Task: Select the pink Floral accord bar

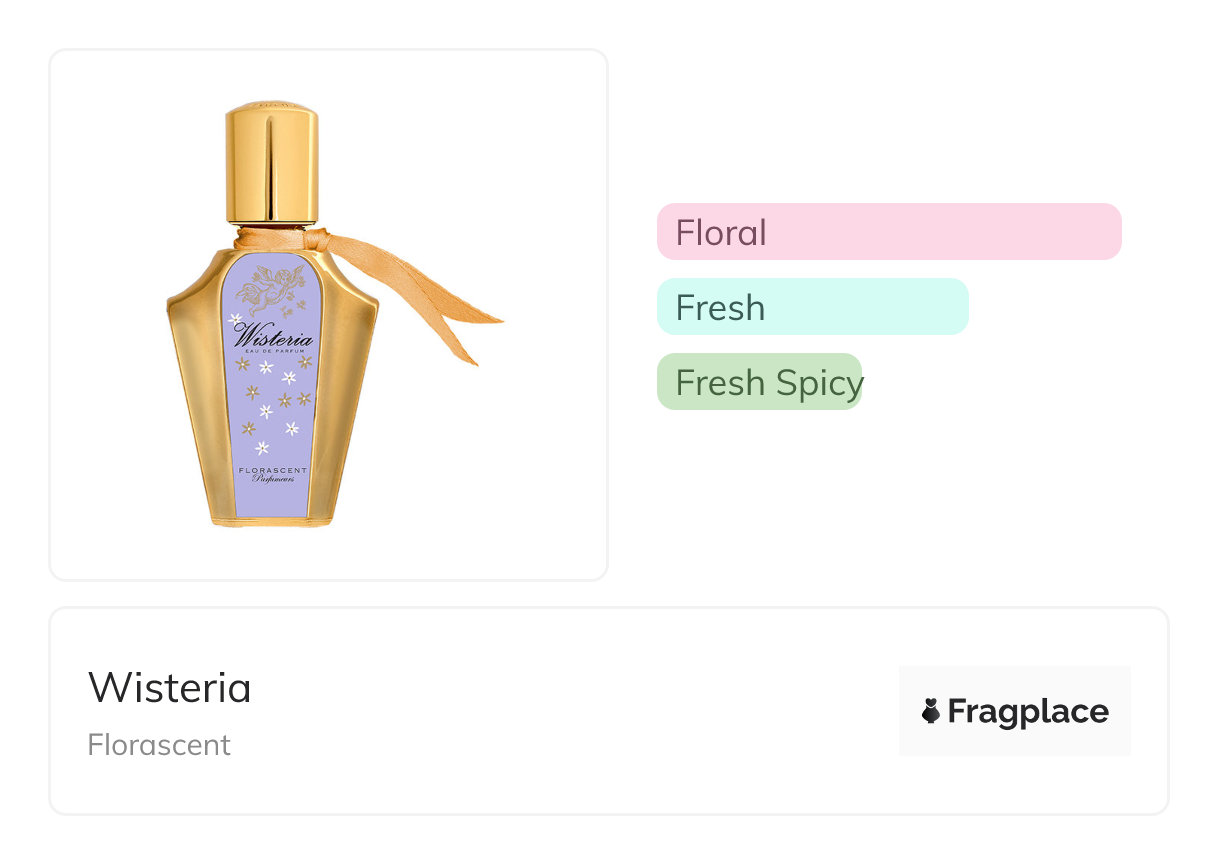Action: [x=889, y=232]
